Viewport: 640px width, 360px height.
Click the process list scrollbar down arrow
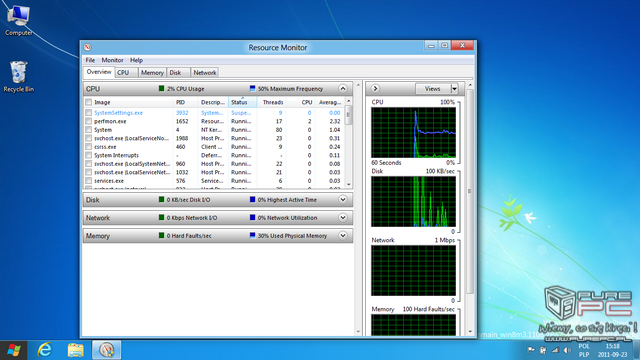point(349,184)
